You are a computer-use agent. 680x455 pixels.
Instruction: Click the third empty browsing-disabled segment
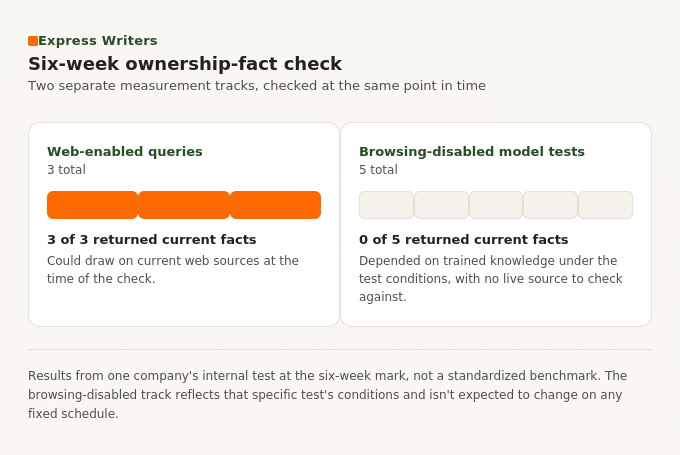pos(496,205)
